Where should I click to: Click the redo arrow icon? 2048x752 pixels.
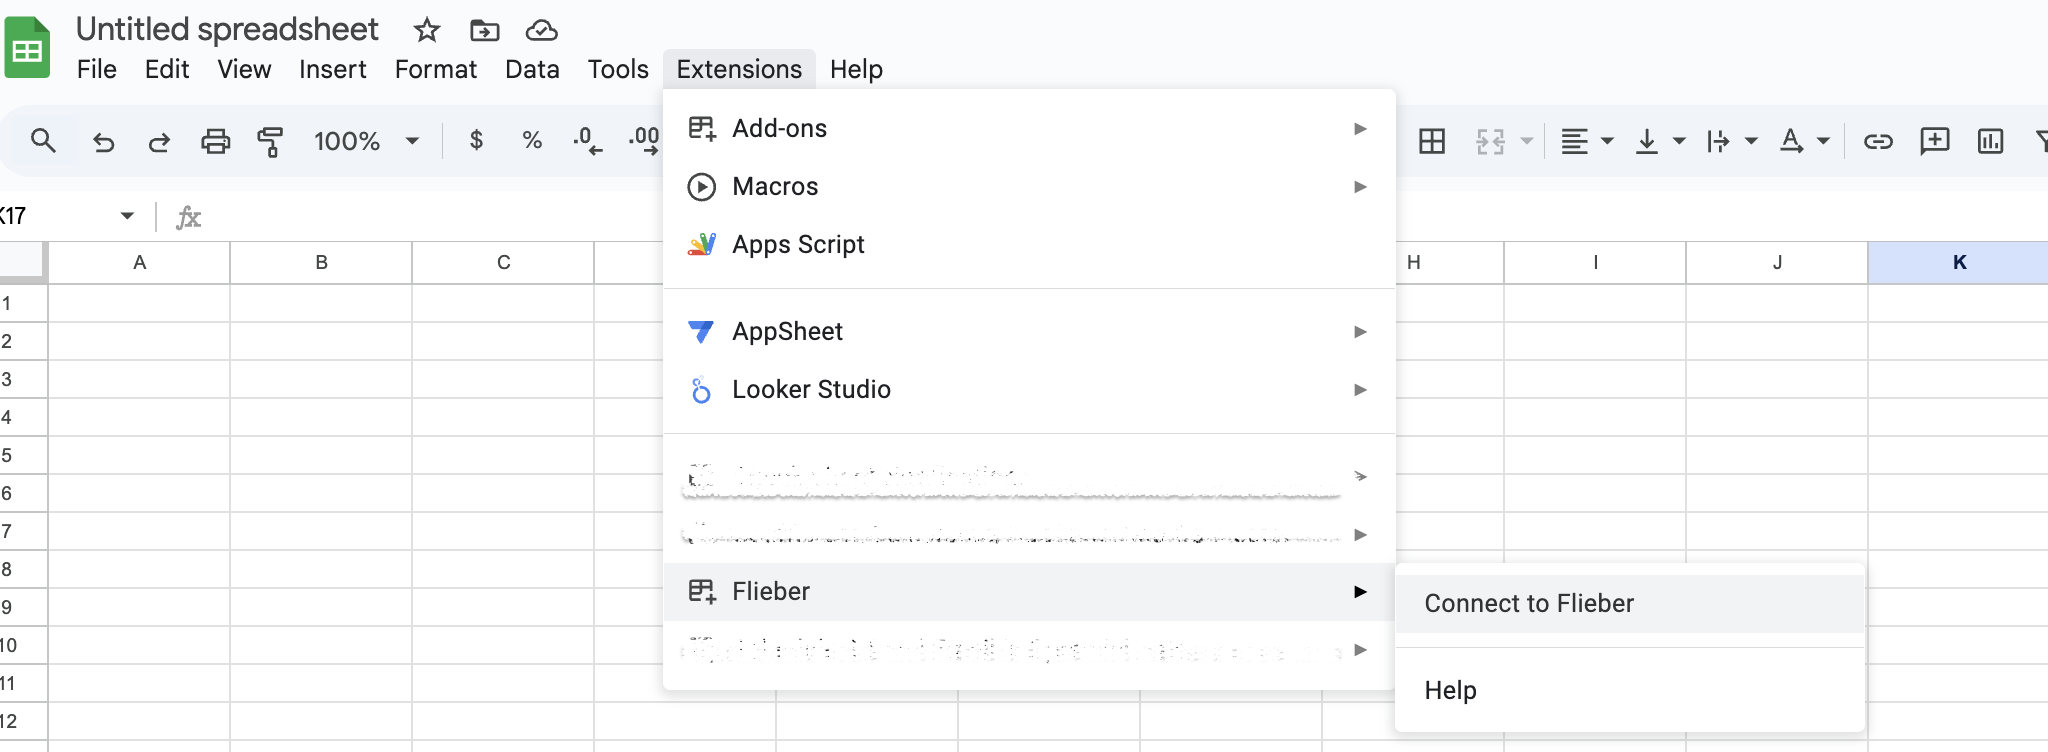click(x=159, y=142)
